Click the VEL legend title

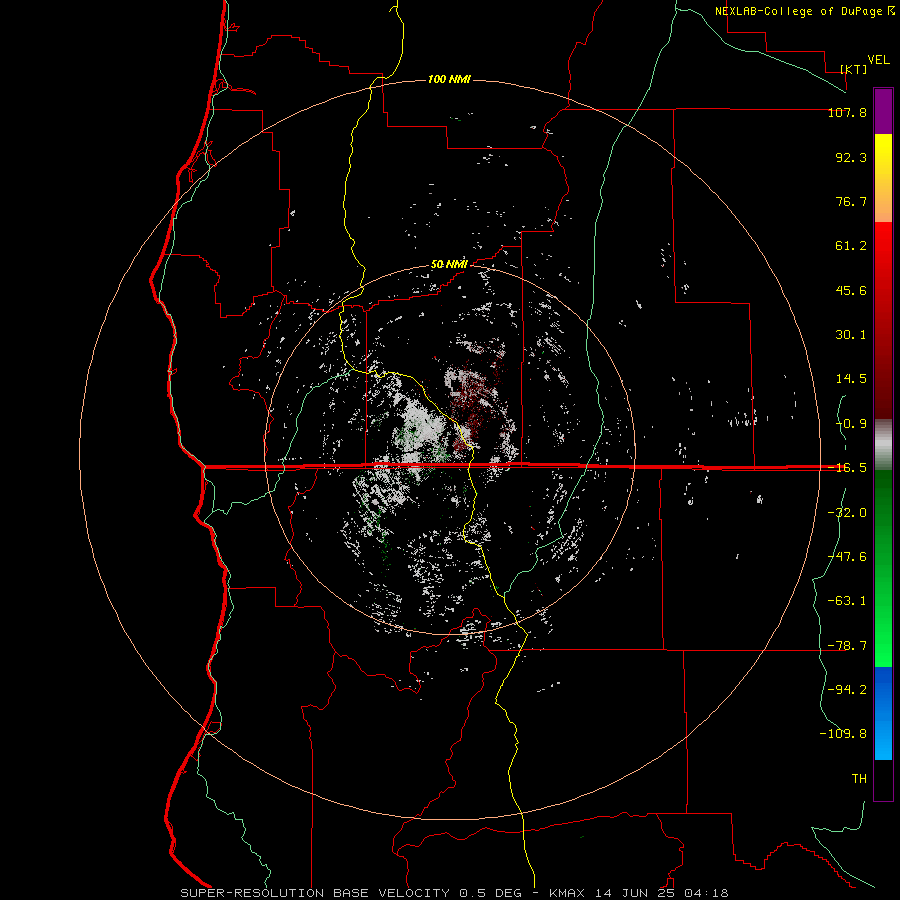(878, 60)
